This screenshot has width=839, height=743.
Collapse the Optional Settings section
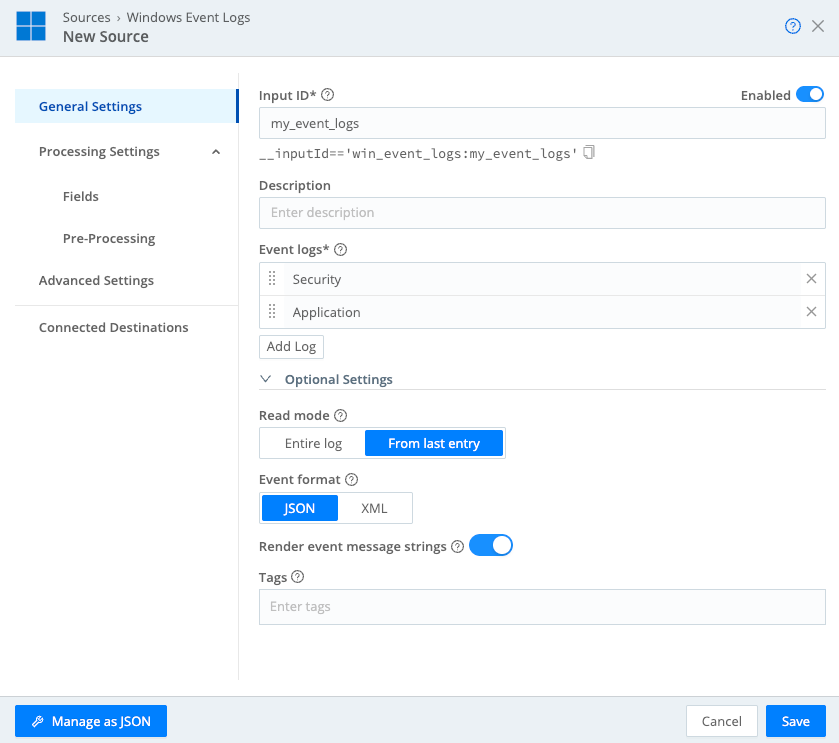266,379
